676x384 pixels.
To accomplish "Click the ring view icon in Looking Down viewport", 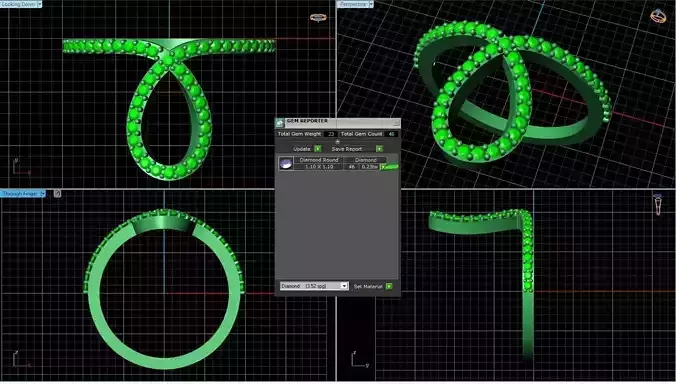I will 318,18.
